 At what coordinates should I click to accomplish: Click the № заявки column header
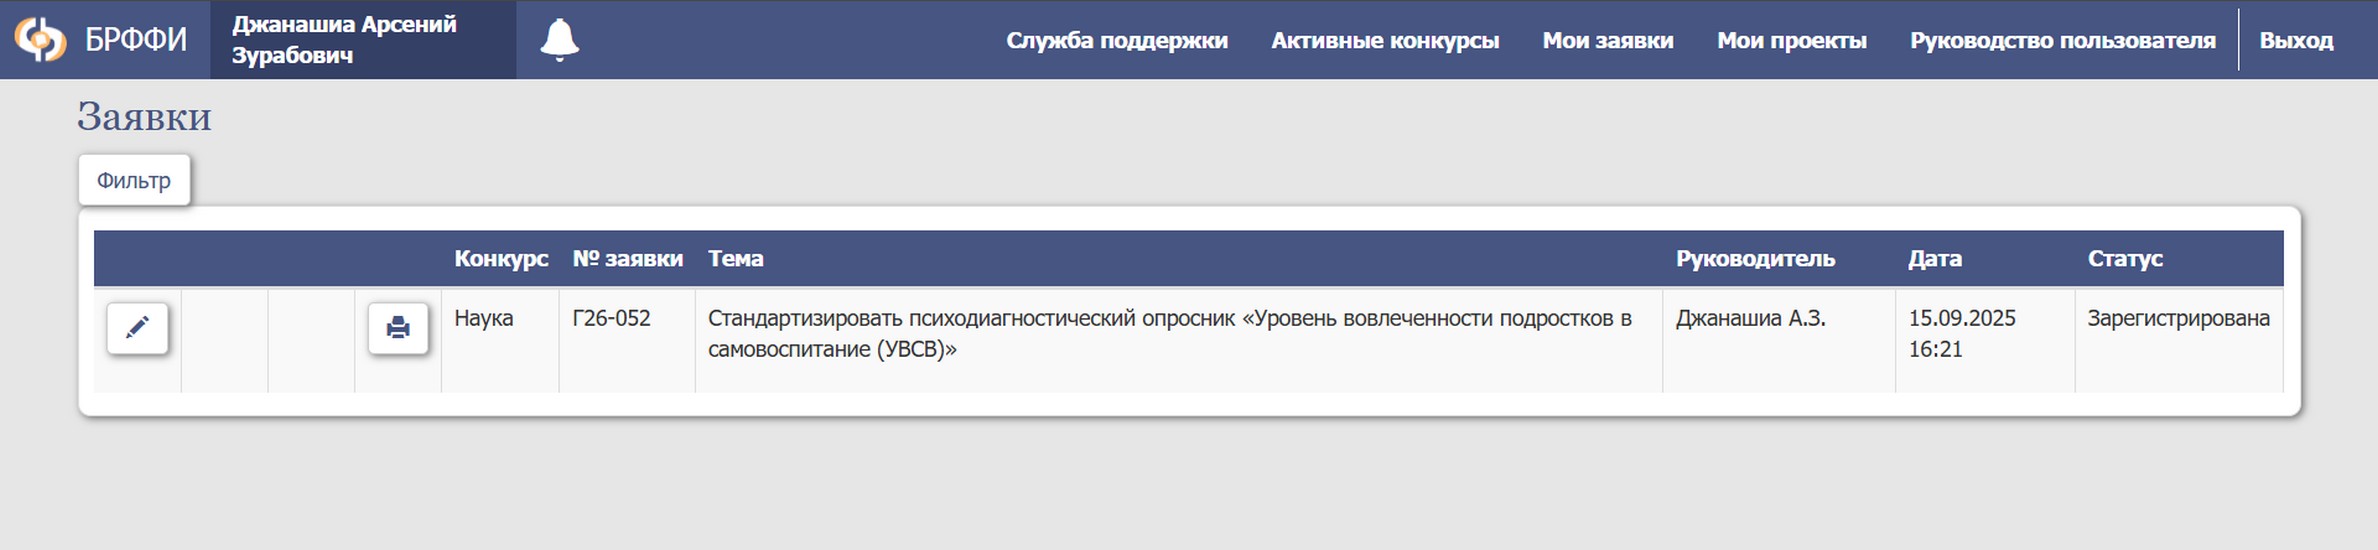coord(627,259)
